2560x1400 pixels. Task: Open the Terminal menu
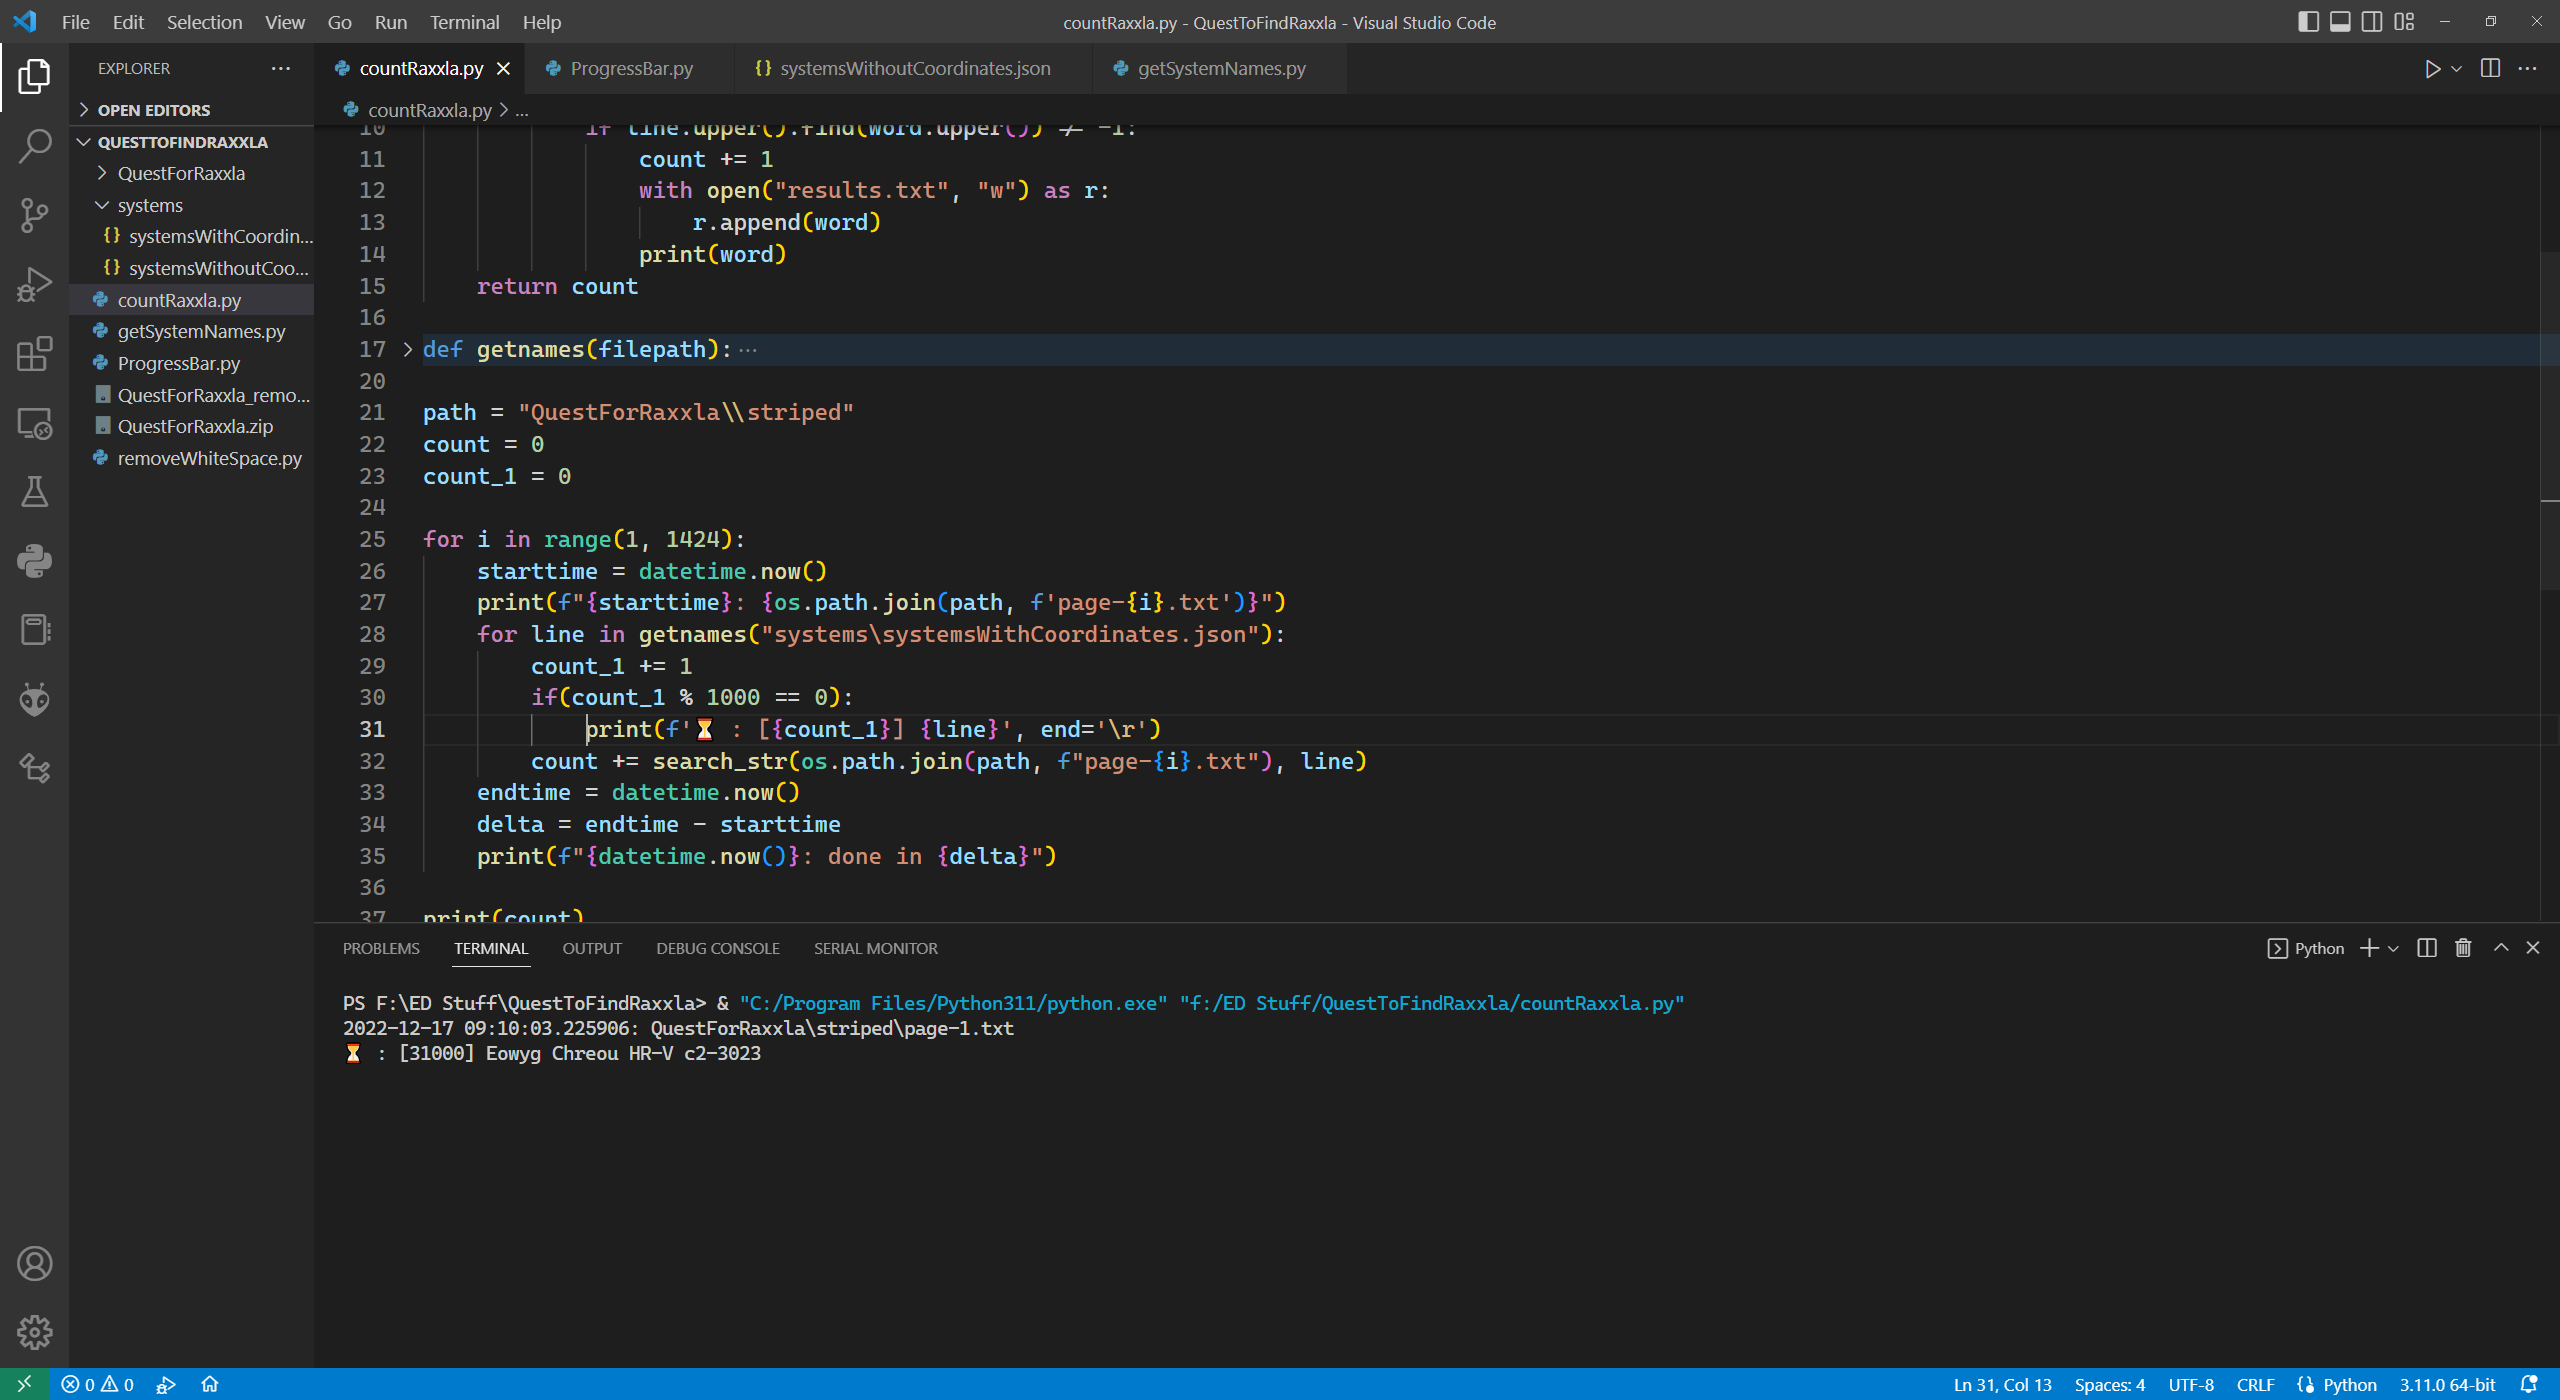pos(464,22)
